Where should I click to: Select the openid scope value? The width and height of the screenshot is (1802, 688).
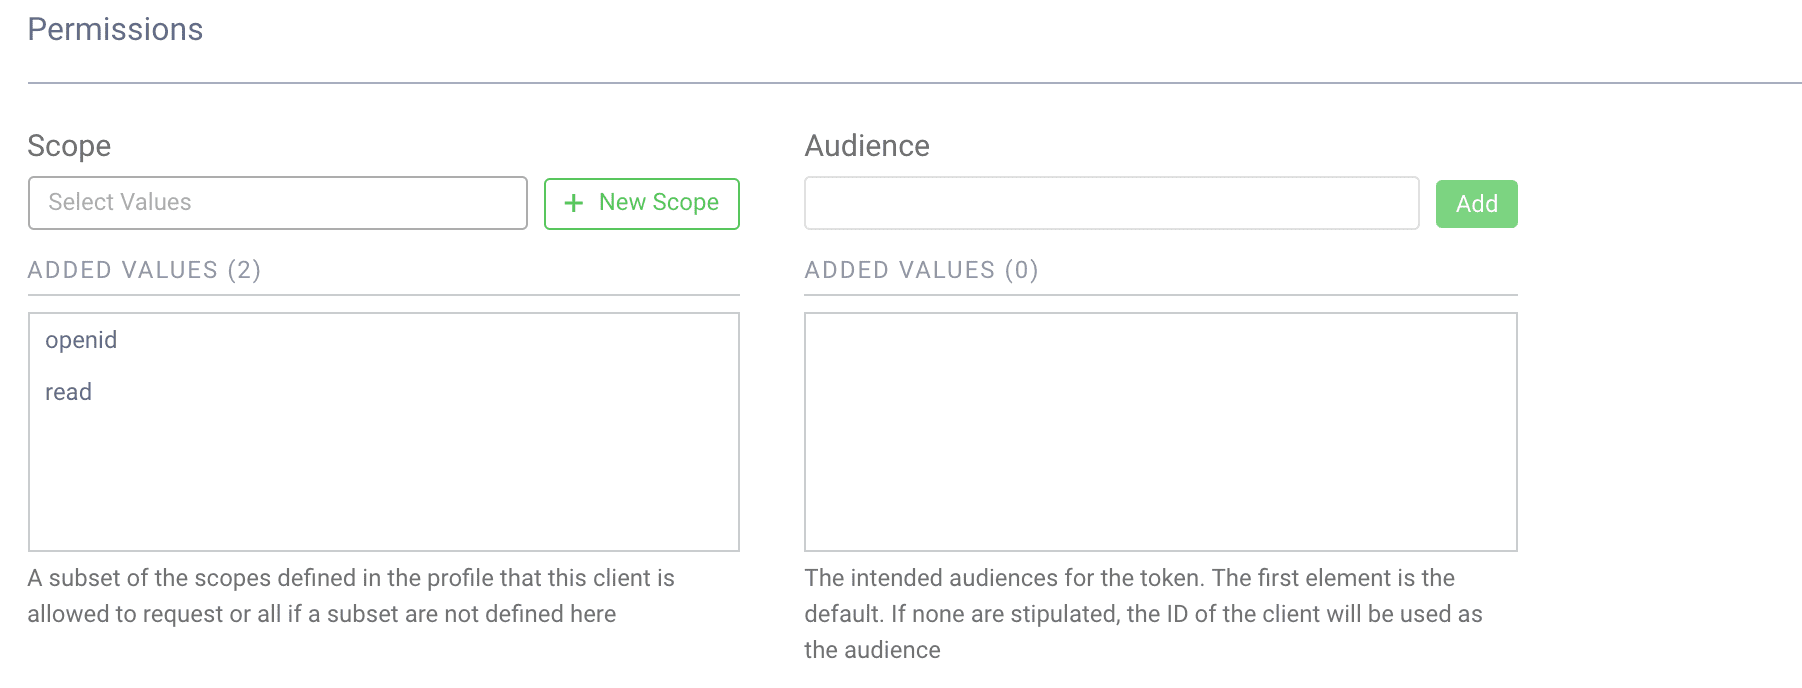81,341
